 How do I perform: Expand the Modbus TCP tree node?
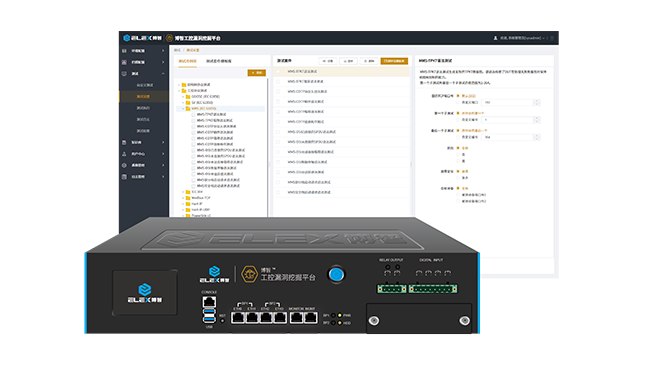(x=183, y=198)
